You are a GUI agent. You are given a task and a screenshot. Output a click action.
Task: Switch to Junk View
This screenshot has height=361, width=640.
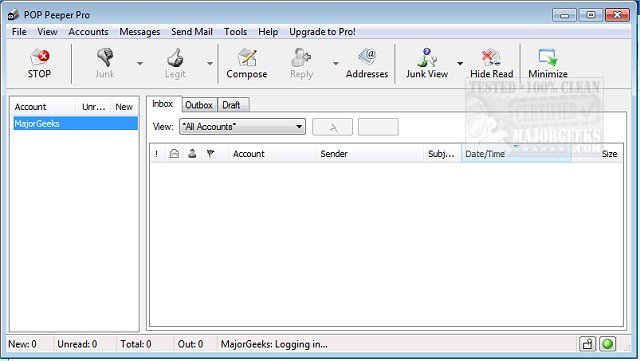click(427, 63)
